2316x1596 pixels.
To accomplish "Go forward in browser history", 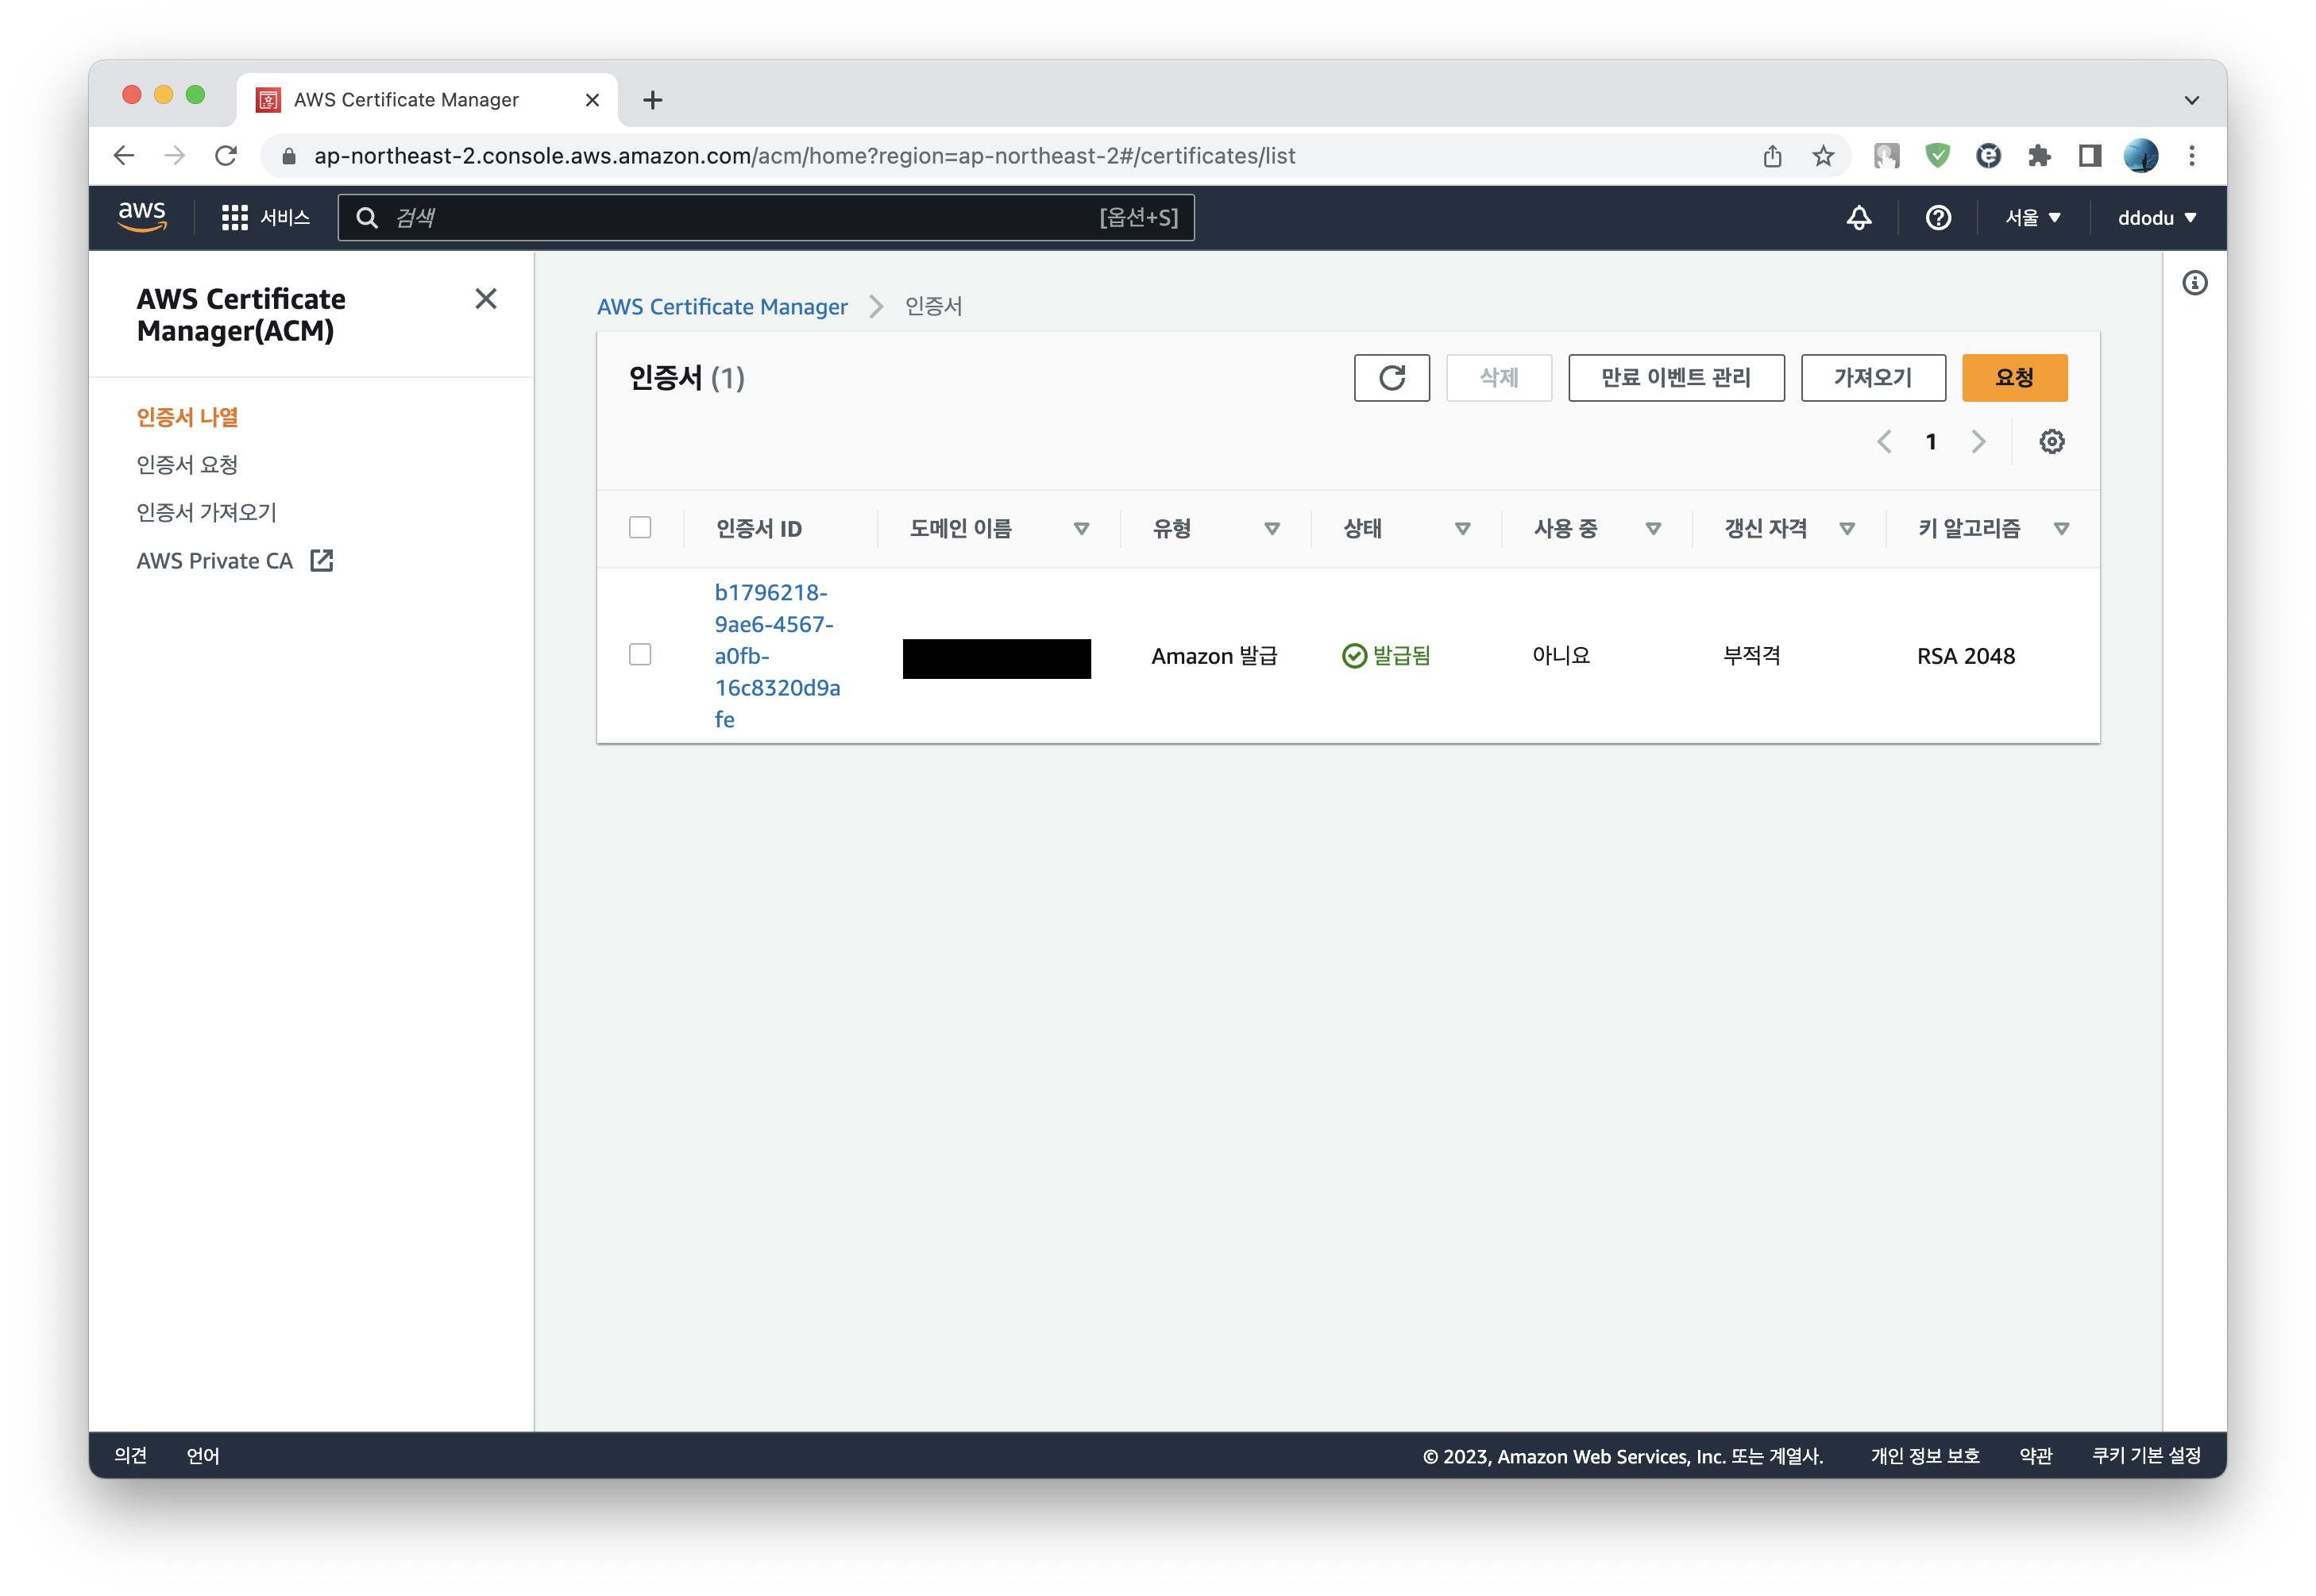I will 175,156.
